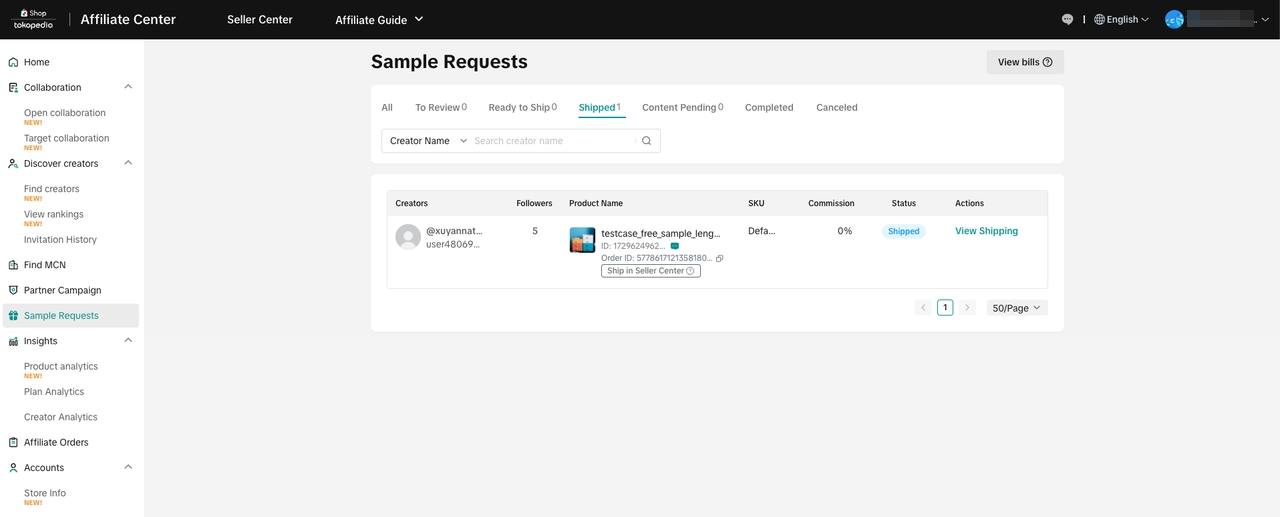Image resolution: width=1280 pixels, height=517 pixels.
Task: Open the English language selector
Action: 1121,19
